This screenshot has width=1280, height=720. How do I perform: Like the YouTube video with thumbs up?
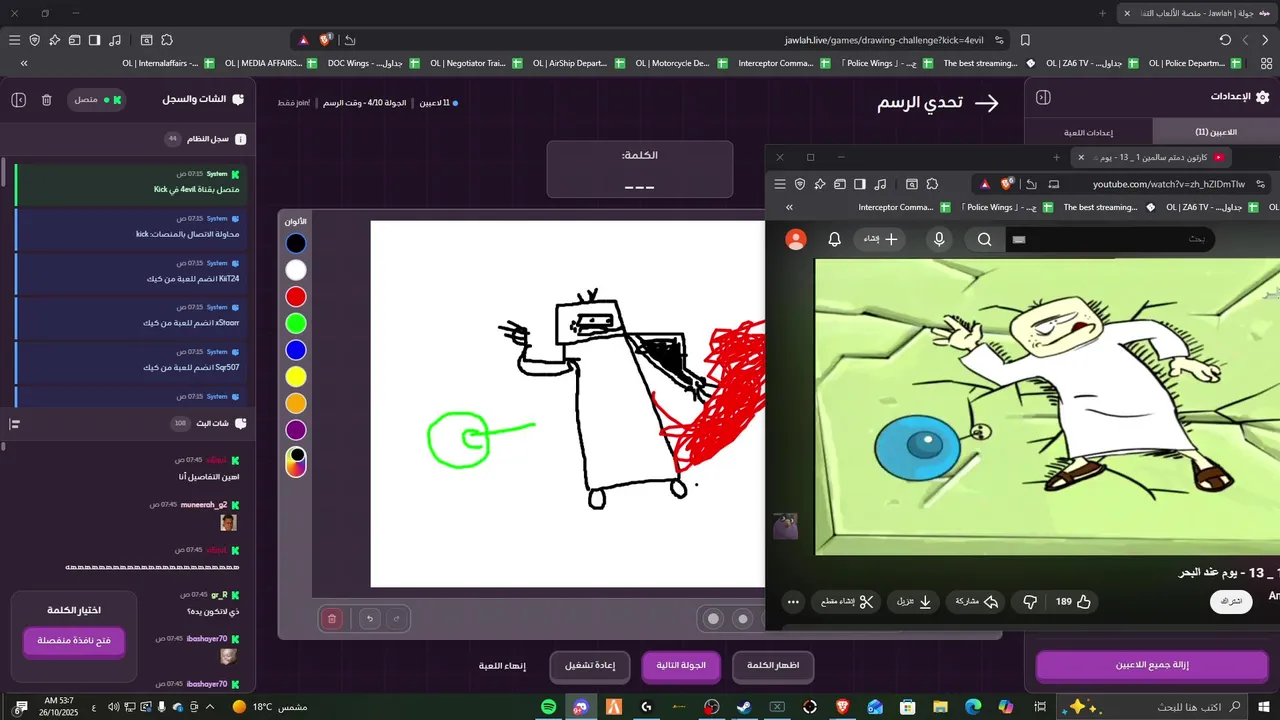1073,602
